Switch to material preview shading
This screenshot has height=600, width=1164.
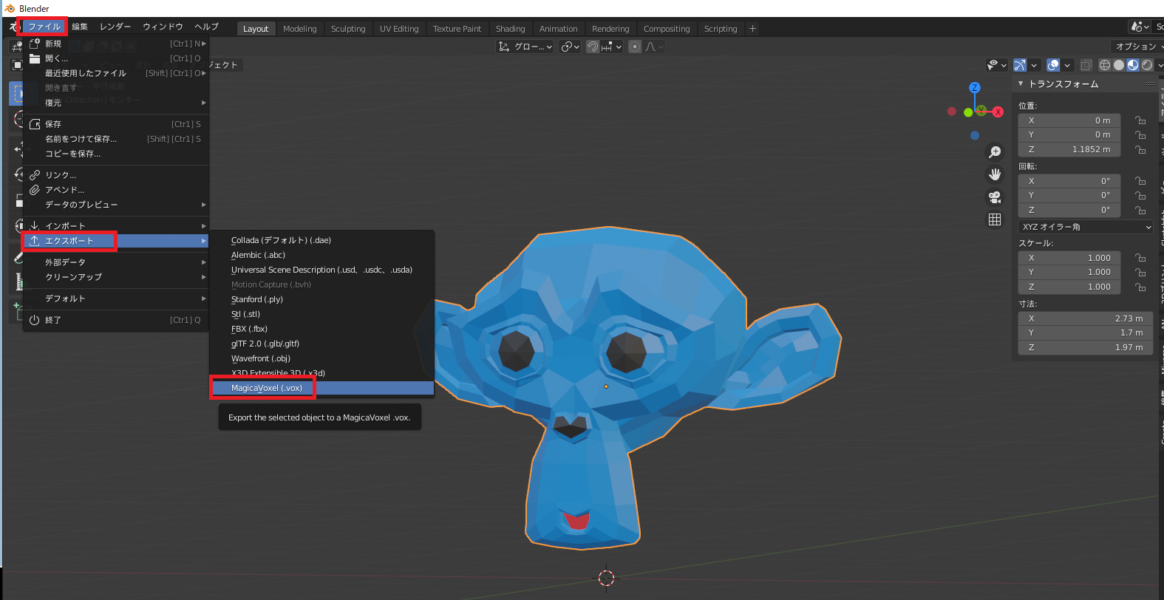point(1133,65)
